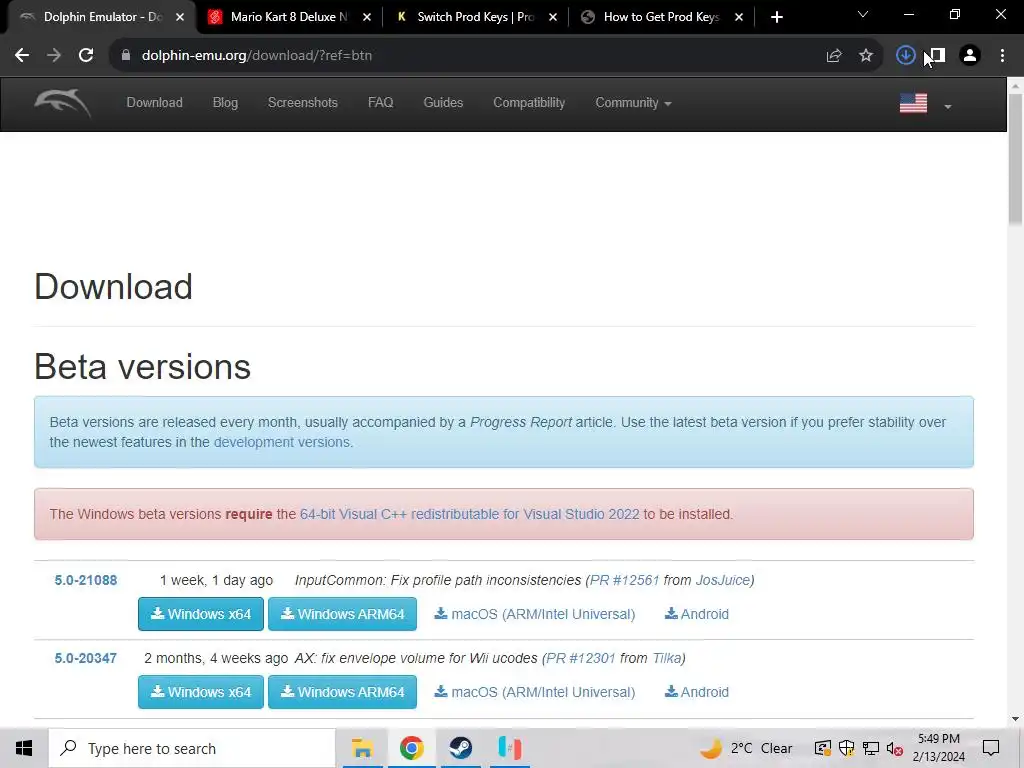Screen dimensions: 1024x768
Task: Download 5.0-20347 Android build
Action: (x=697, y=692)
